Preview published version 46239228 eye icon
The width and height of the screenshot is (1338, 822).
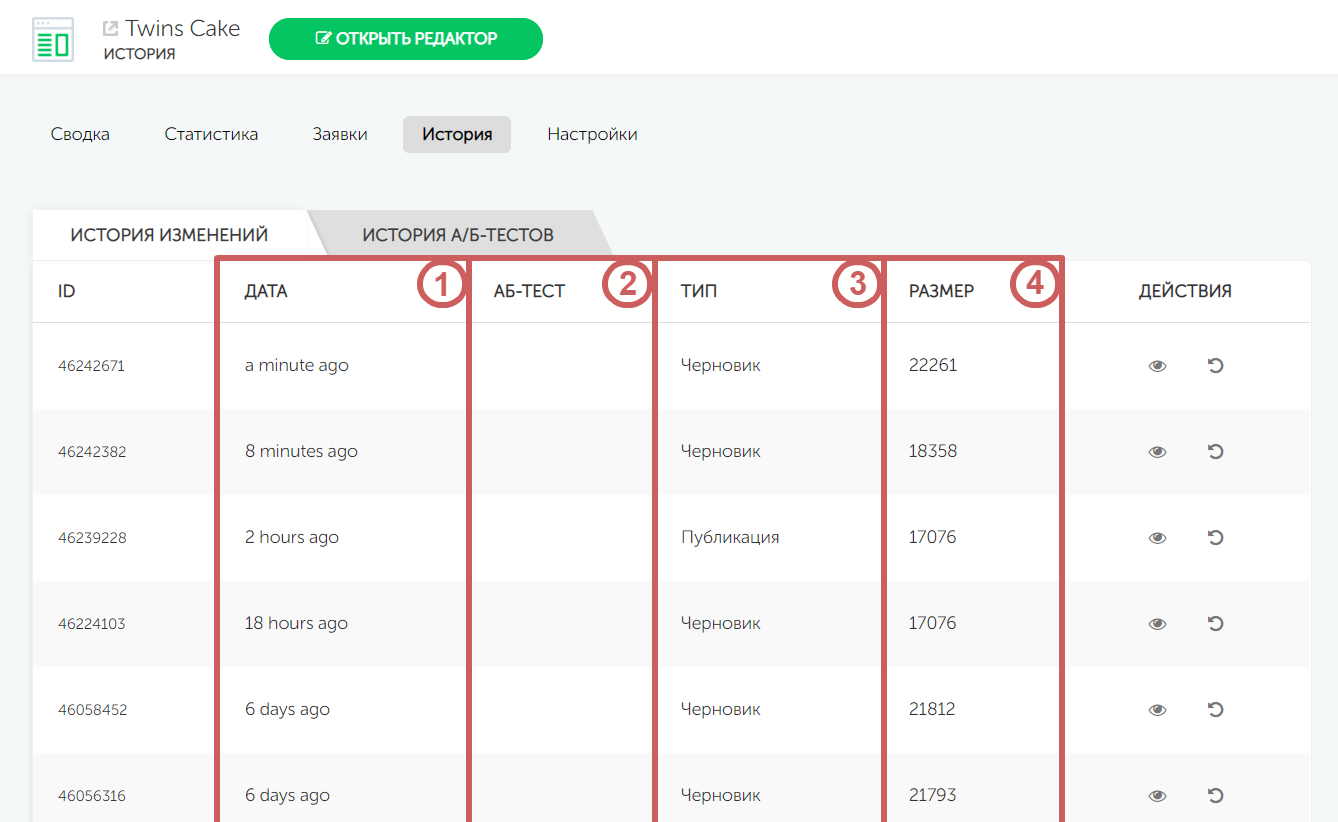(x=1157, y=538)
